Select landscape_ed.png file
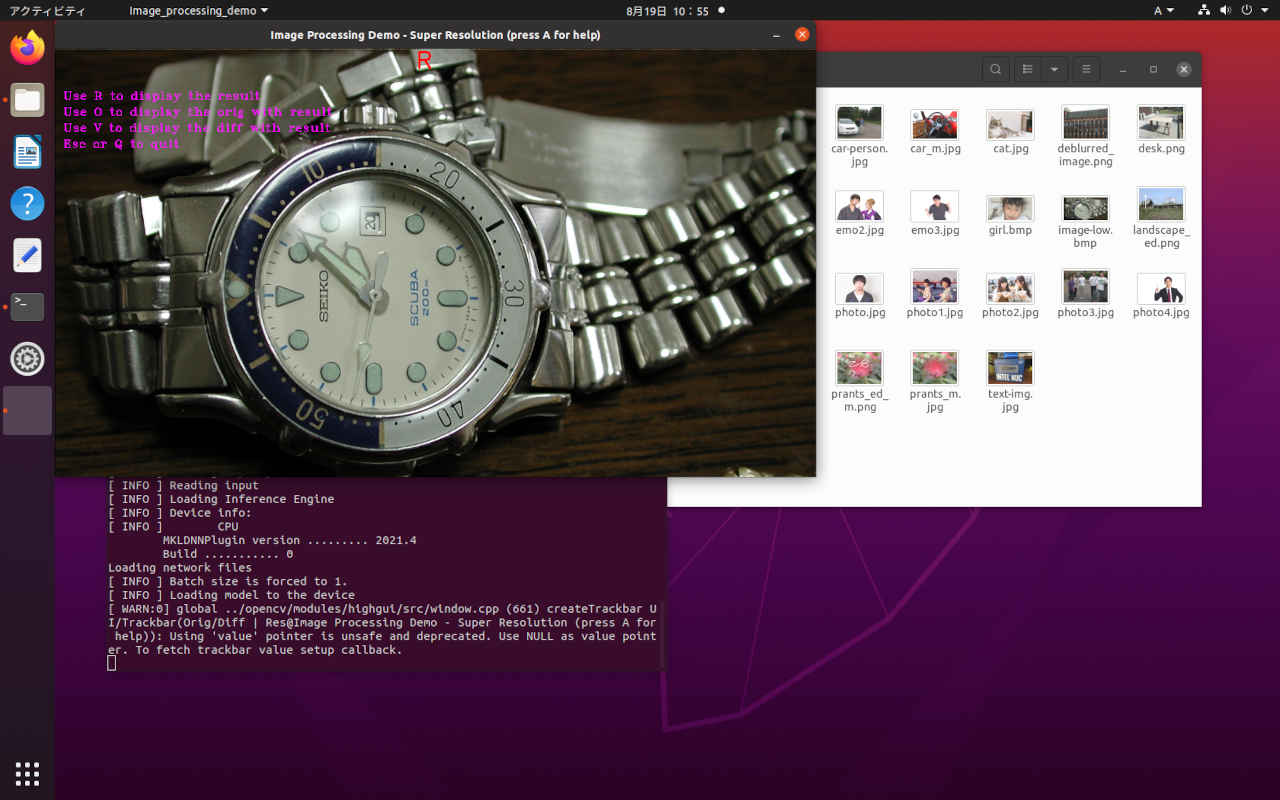The height and width of the screenshot is (800, 1280). 1161,219
